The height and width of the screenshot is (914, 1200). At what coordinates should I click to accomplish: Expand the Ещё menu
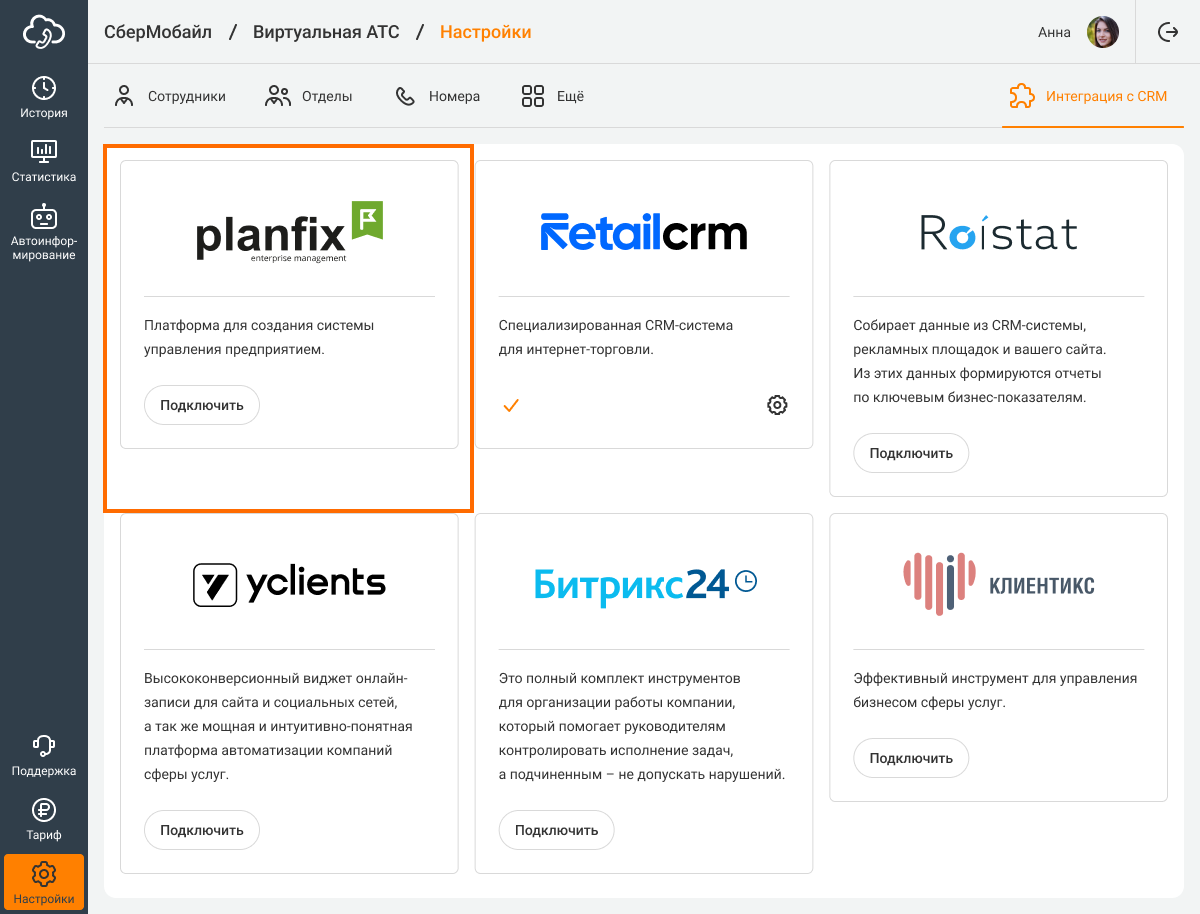coord(552,97)
